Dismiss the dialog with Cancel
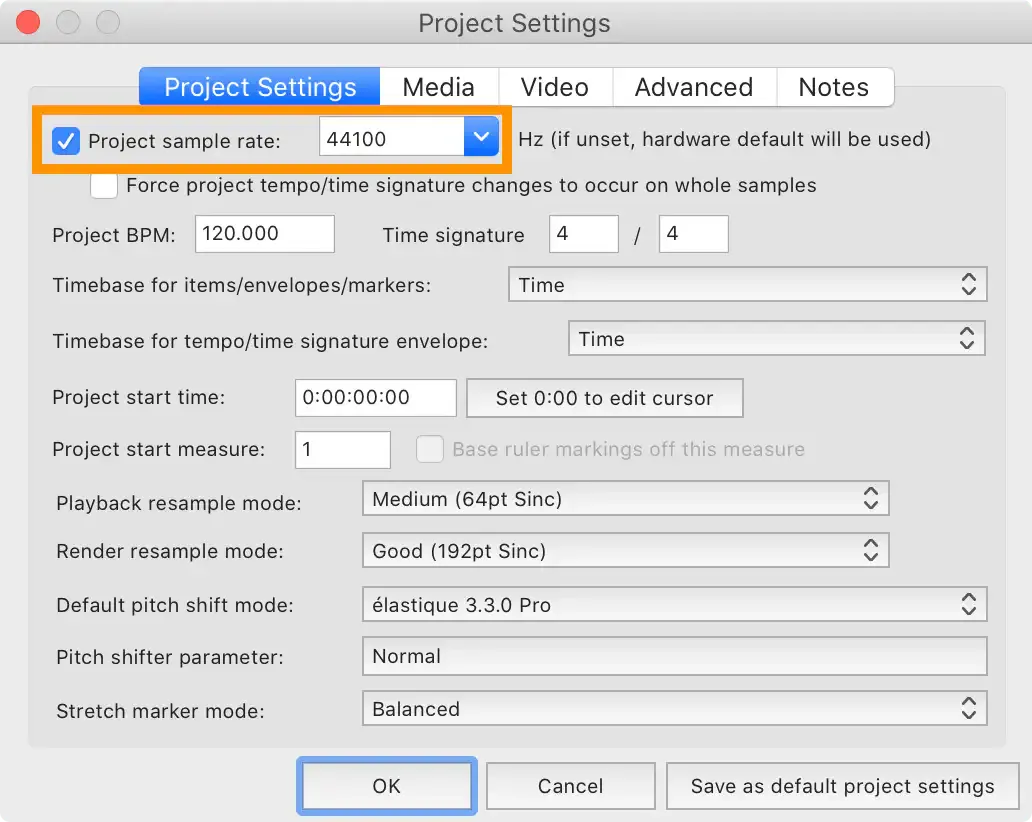This screenshot has height=822, width=1032. point(570,786)
